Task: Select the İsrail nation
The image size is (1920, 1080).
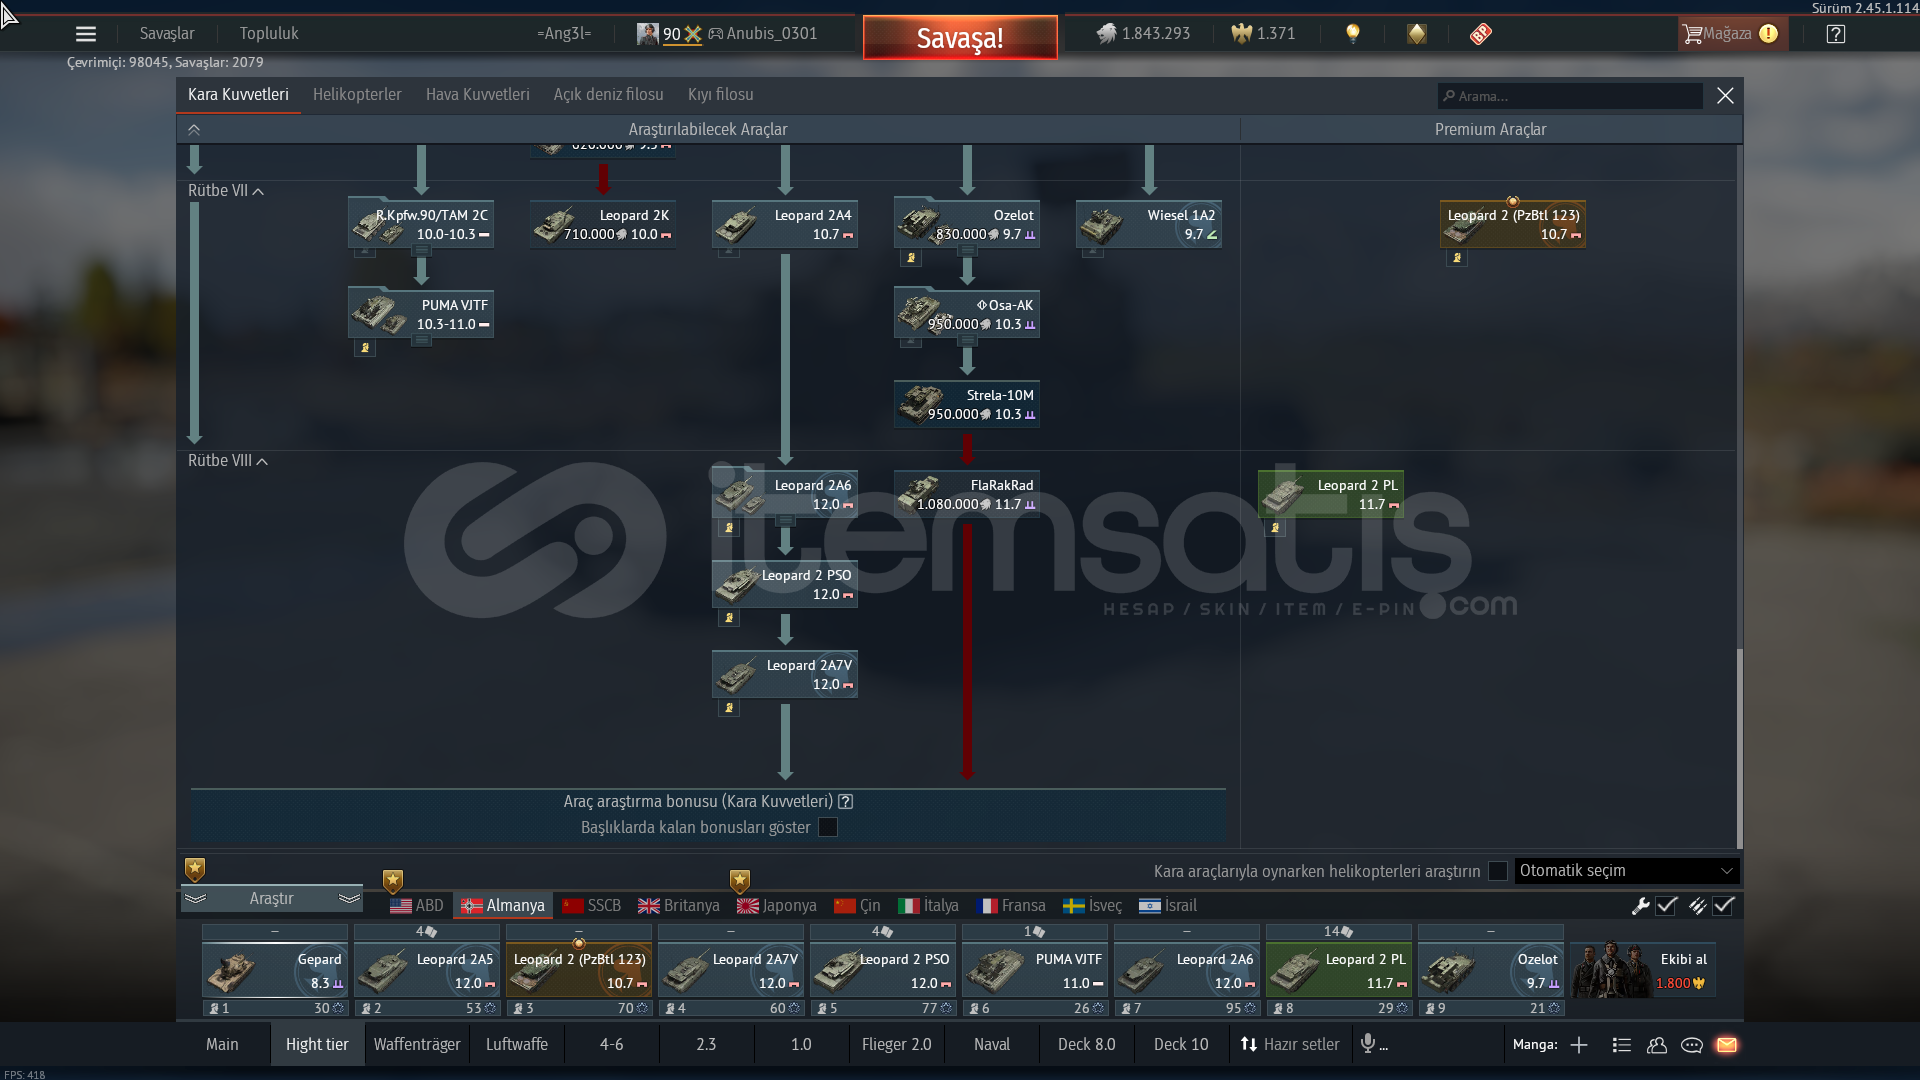Action: (1168, 906)
